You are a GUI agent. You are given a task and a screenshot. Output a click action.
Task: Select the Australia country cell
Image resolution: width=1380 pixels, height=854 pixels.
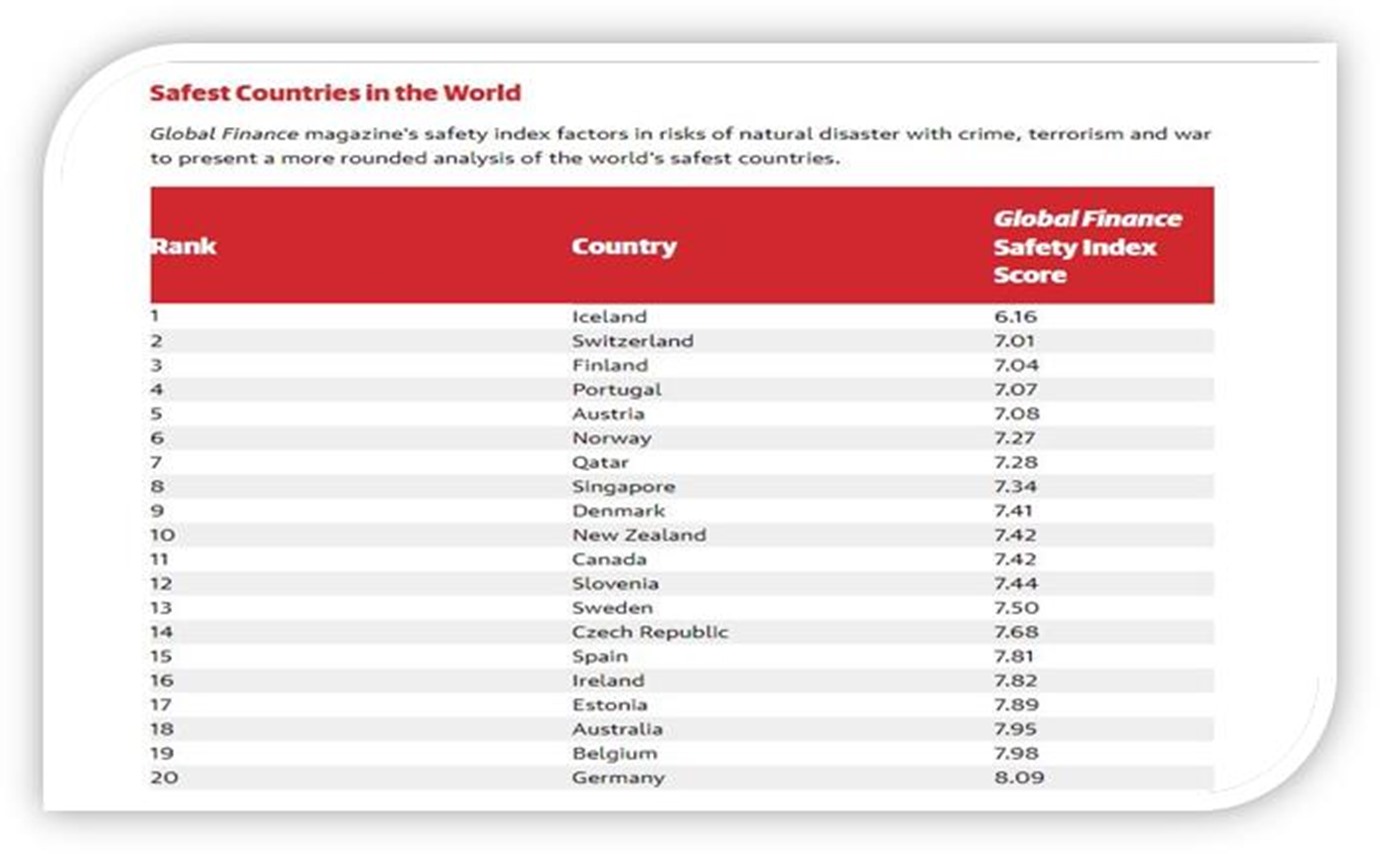(x=617, y=729)
